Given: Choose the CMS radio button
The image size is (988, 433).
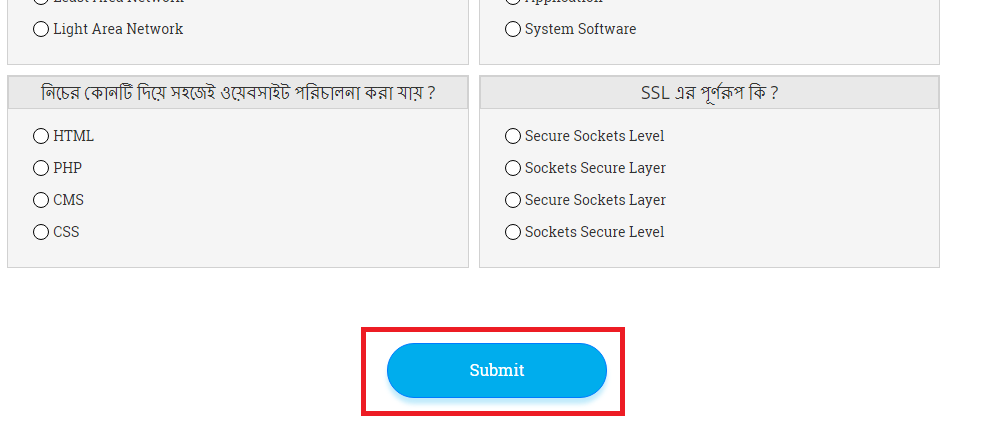Looking at the screenshot, I should [x=41, y=200].
